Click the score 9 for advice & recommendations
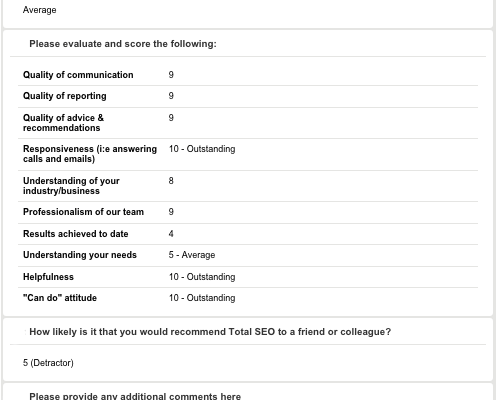 pyautogui.click(x=171, y=118)
